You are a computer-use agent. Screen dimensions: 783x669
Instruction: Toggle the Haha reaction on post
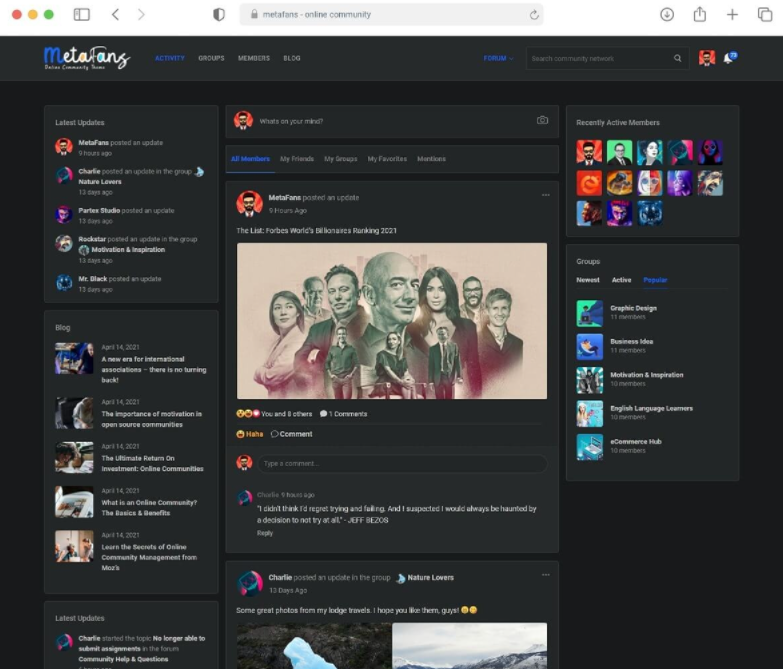pos(250,434)
